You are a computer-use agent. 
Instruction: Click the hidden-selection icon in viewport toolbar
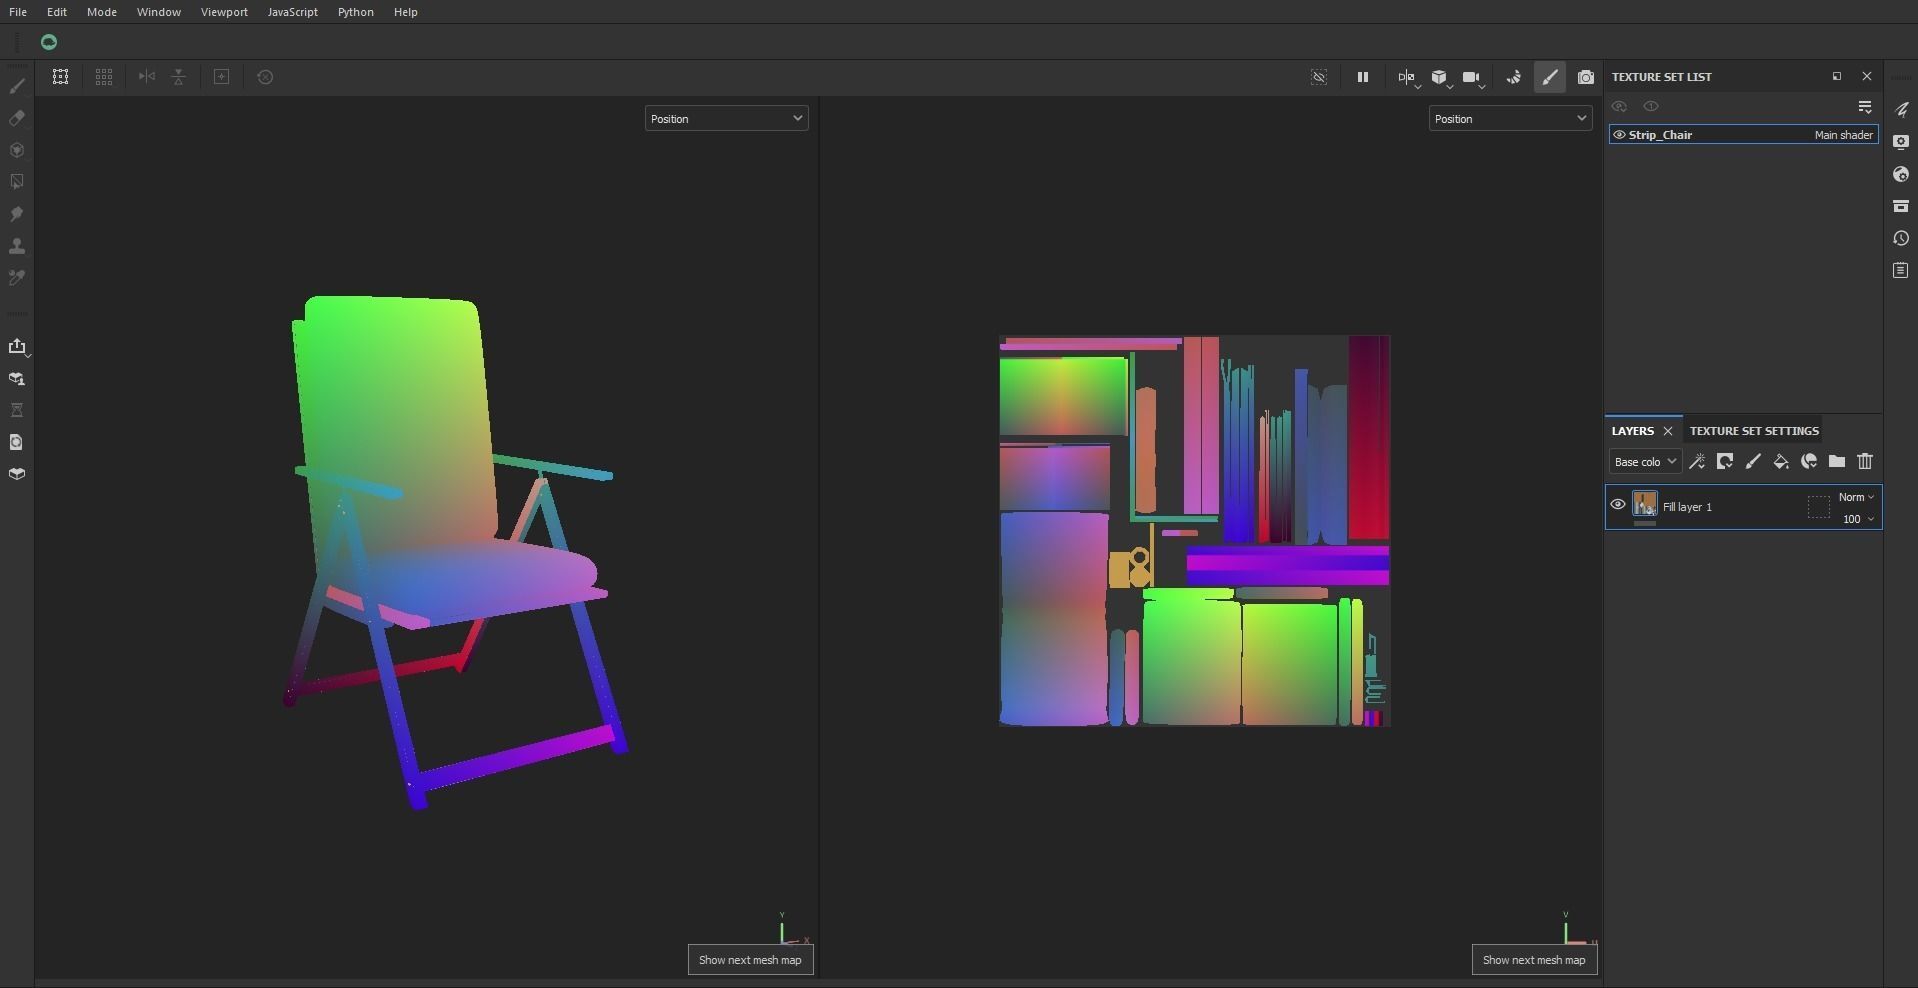click(x=1319, y=77)
